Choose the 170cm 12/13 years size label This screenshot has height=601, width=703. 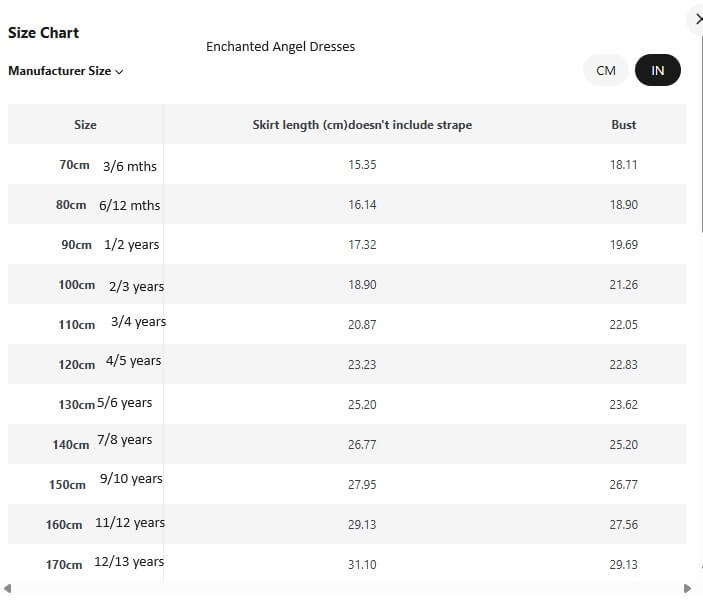point(105,563)
